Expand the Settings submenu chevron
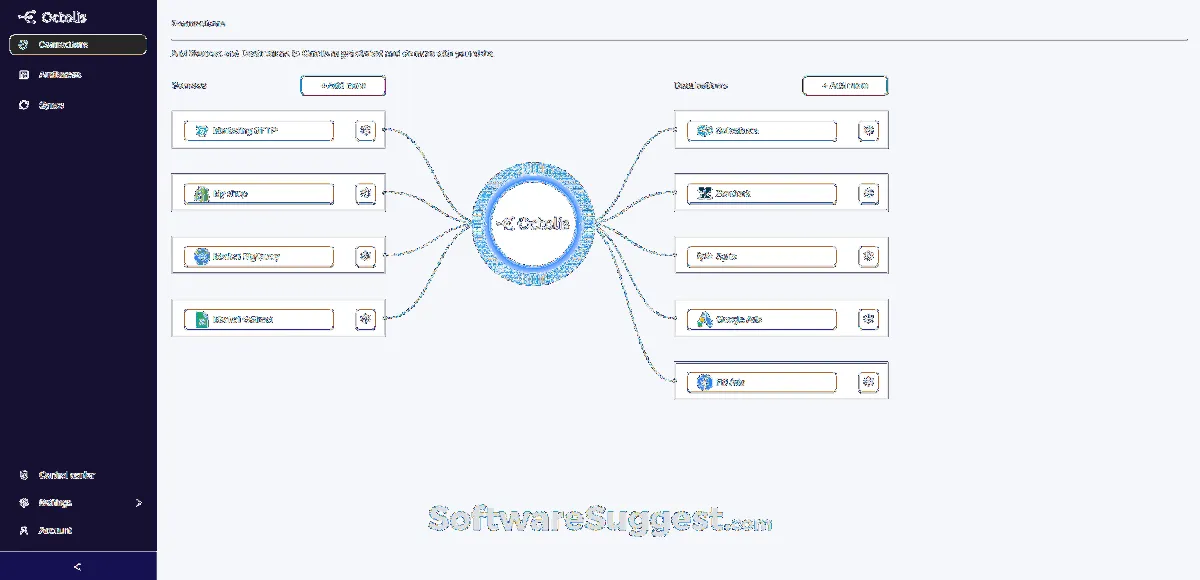 click(138, 503)
